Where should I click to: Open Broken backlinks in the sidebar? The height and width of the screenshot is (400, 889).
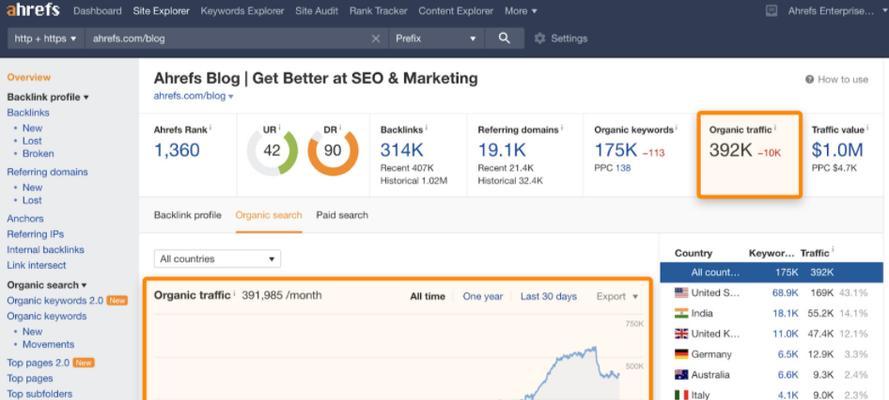(38, 154)
